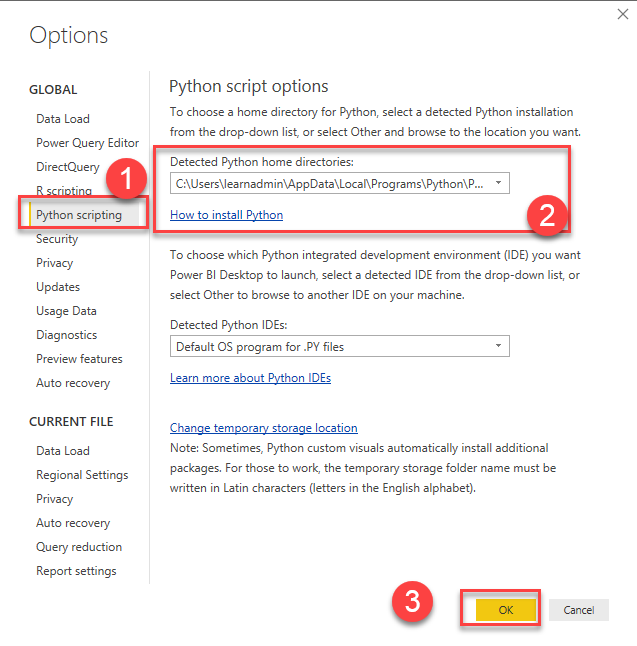Go to DirectQuery options
The height and width of the screenshot is (646, 637).
(x=68, y=167)
